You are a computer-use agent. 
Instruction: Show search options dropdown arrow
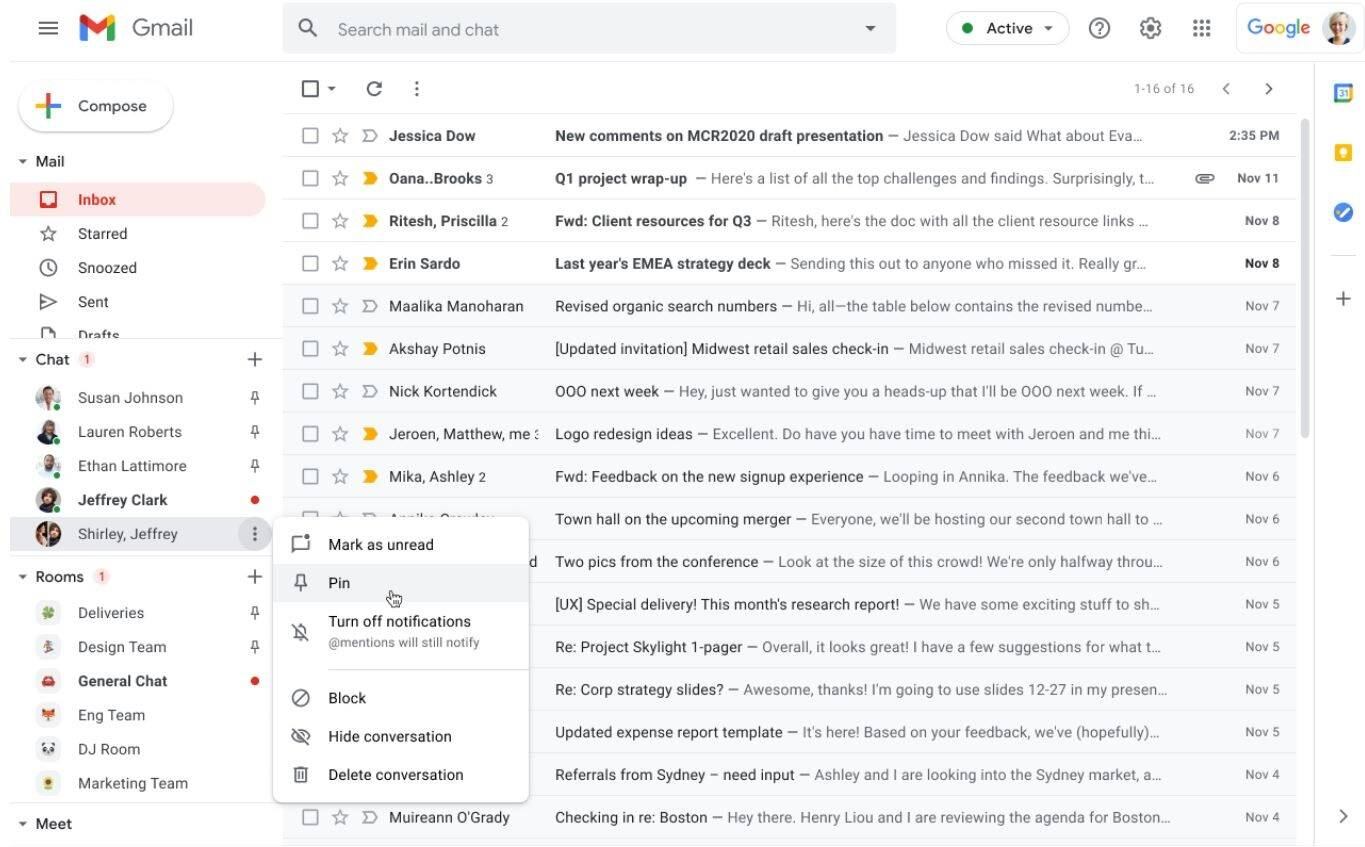coord(870,29)
